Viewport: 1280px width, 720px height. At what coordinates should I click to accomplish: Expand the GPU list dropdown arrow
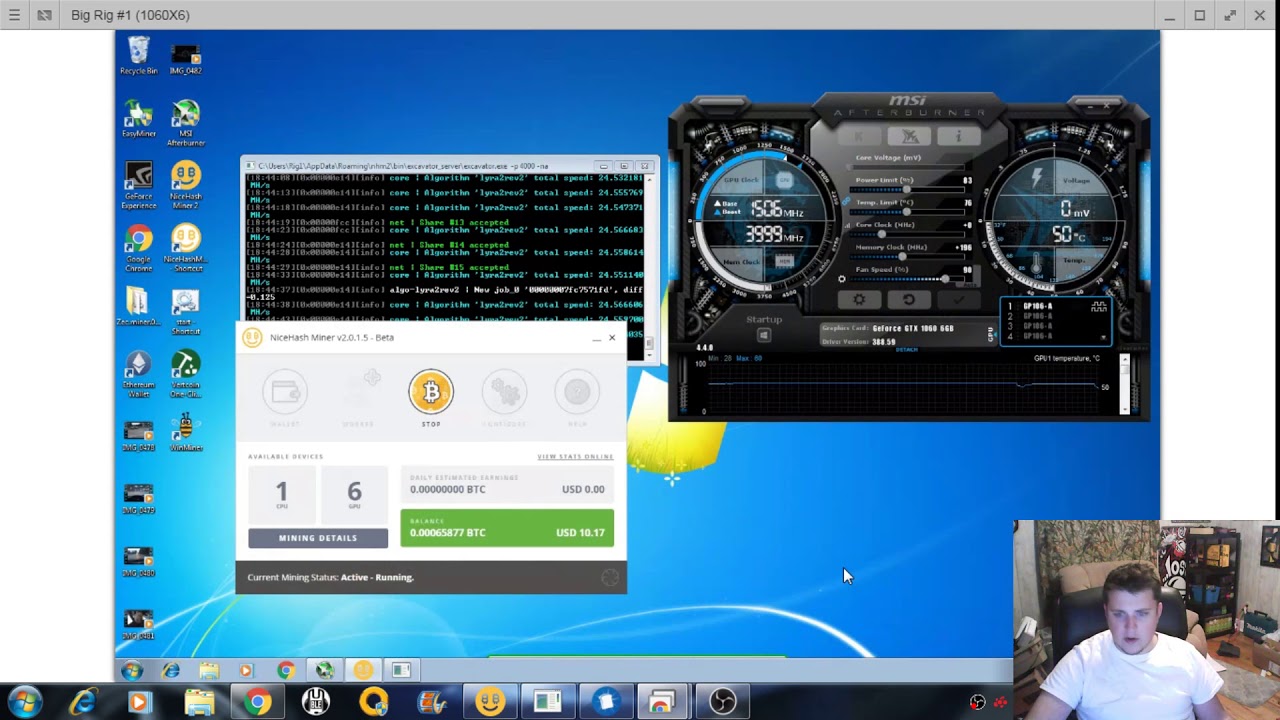1104,338
